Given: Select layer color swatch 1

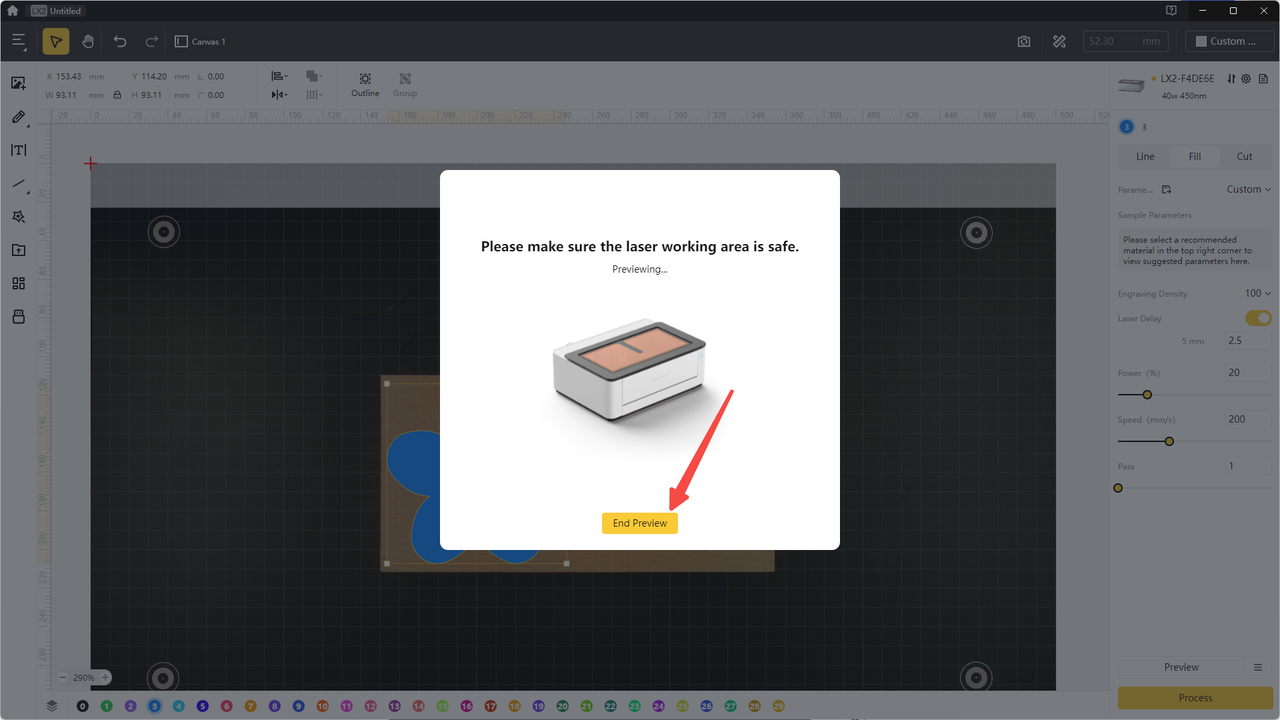Looking at the screenshot, I should pos(106,706).
